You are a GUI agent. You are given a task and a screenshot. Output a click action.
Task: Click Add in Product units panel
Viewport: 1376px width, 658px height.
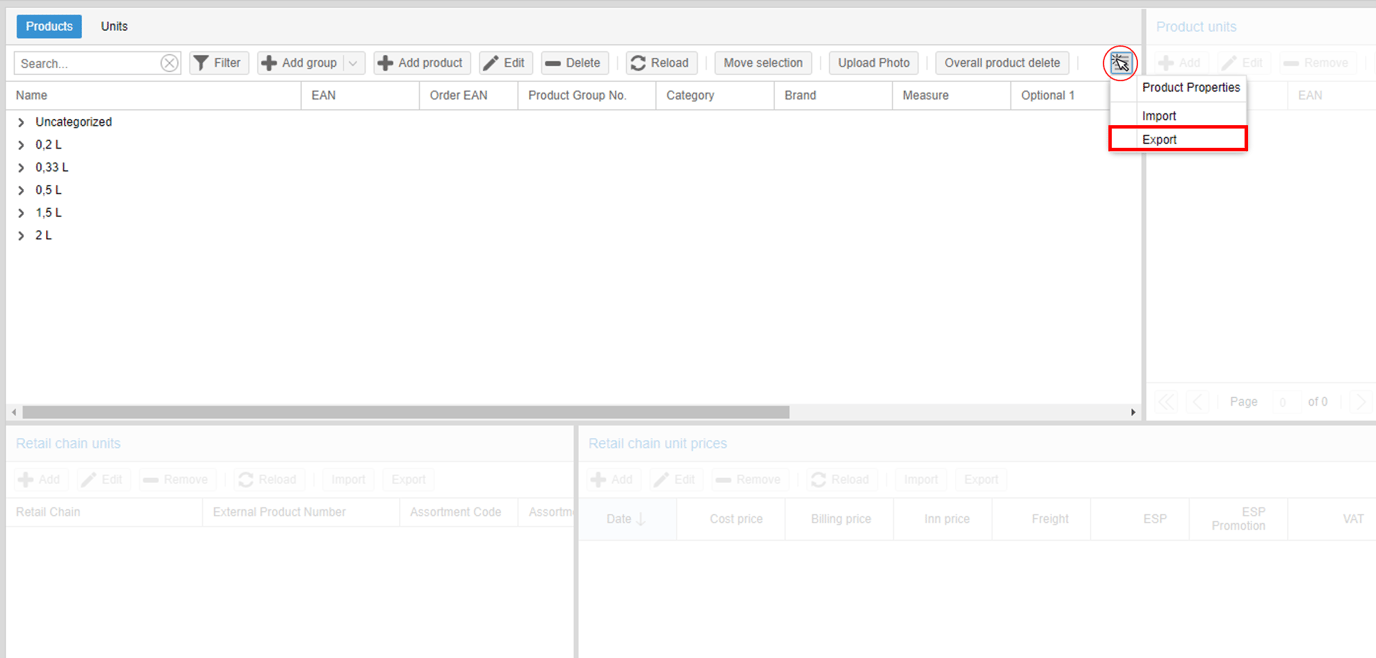[1180, 63]
